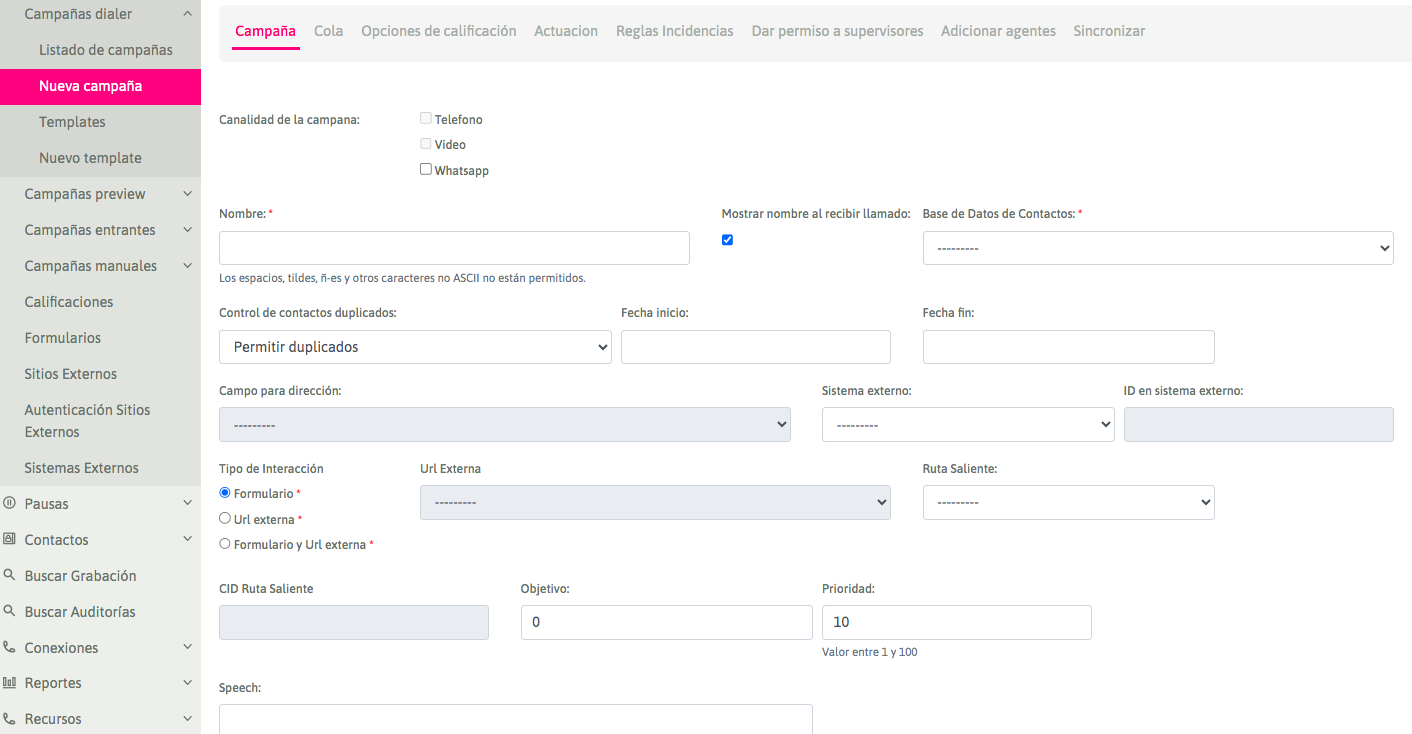Open the Formularios sidebar link

63,338
